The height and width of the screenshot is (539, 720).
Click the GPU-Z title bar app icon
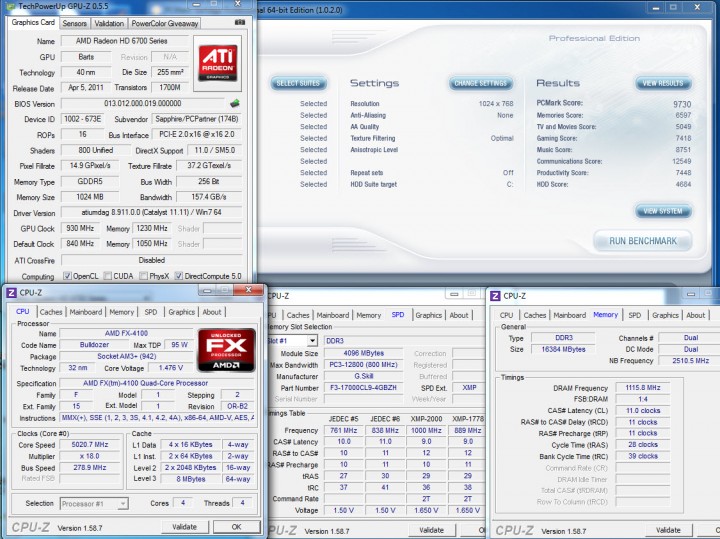pyautogui.click(x=11, y=6)
